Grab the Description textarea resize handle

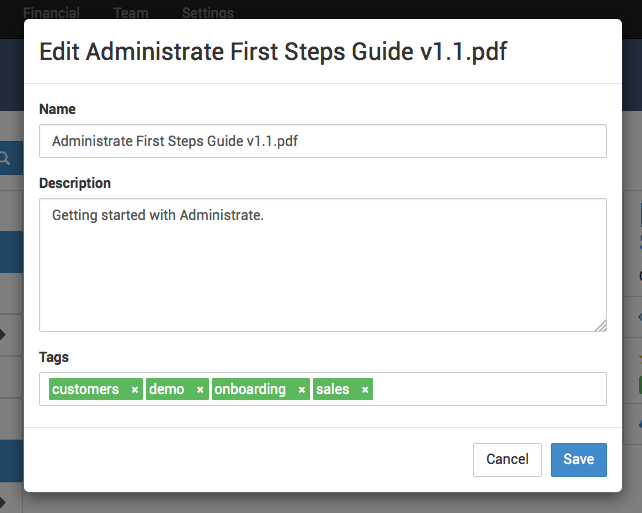click(601, 326)
